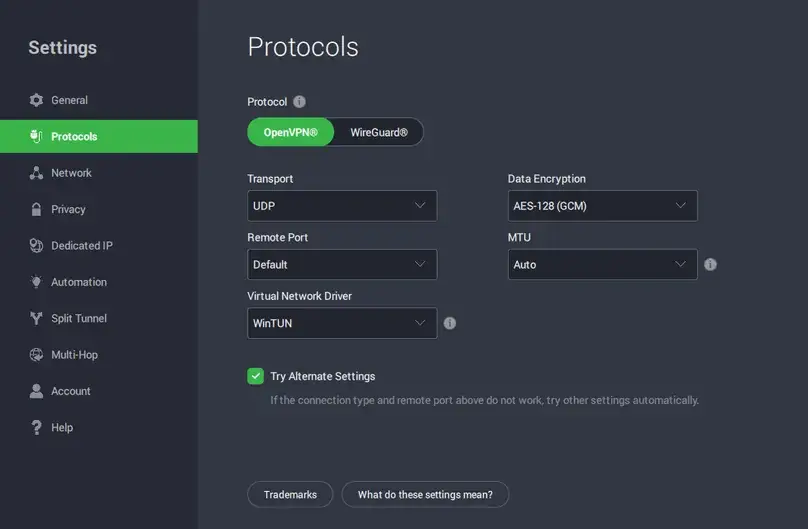Click What do these settings mean button

coord(425,494)
